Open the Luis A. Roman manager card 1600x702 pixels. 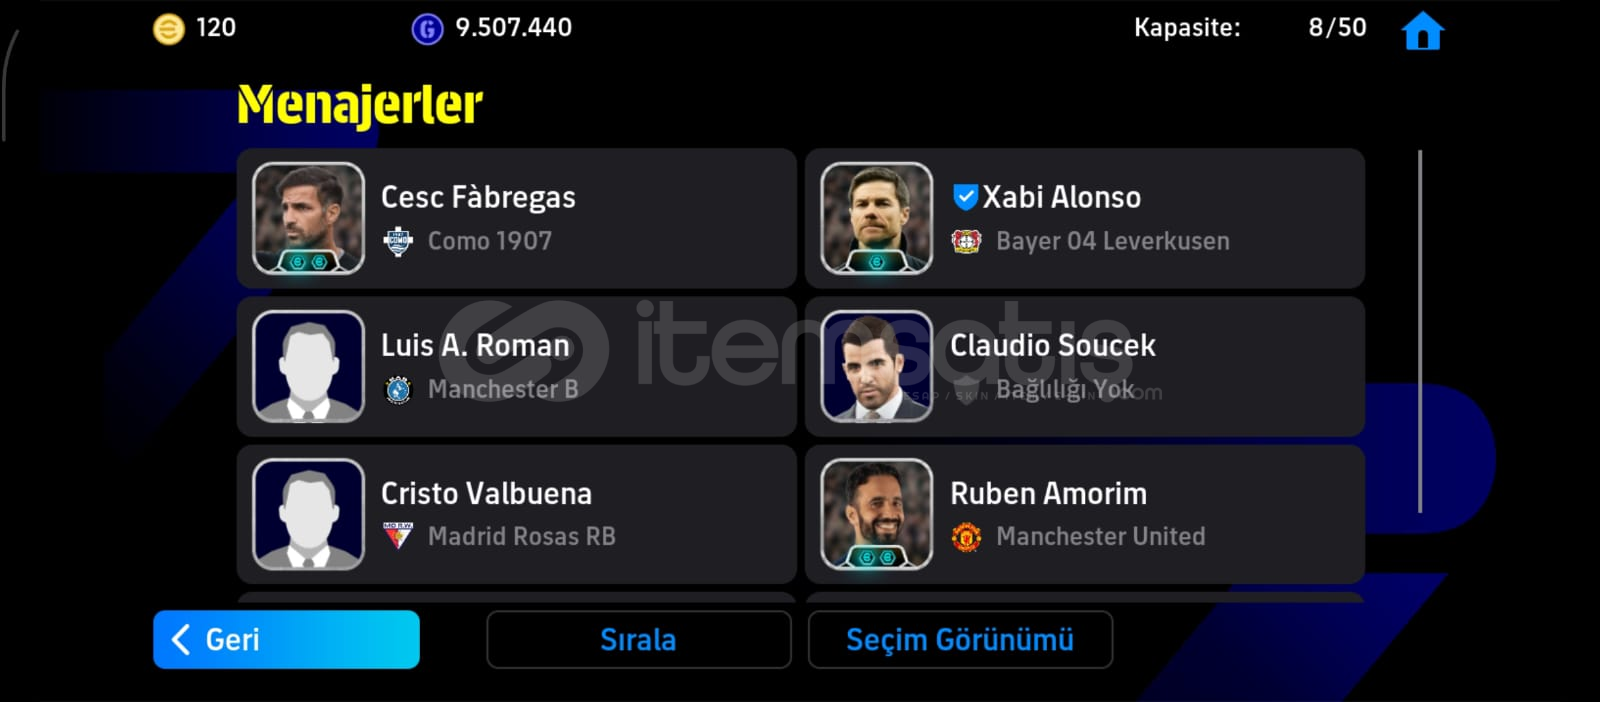[x=516, y=366]
